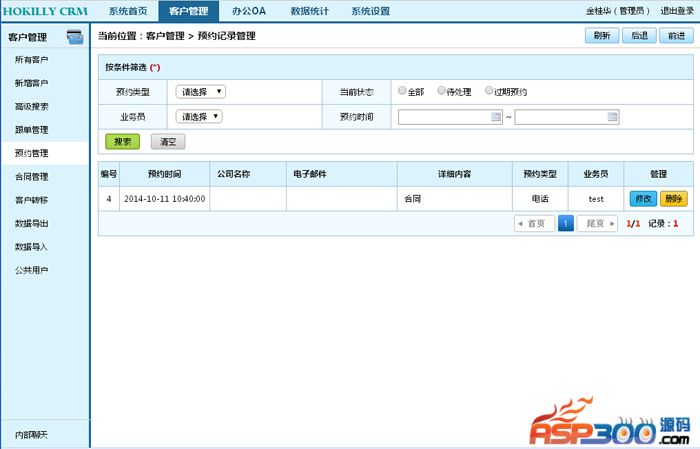Open the start date calendar picker icon

pos(496,117)
